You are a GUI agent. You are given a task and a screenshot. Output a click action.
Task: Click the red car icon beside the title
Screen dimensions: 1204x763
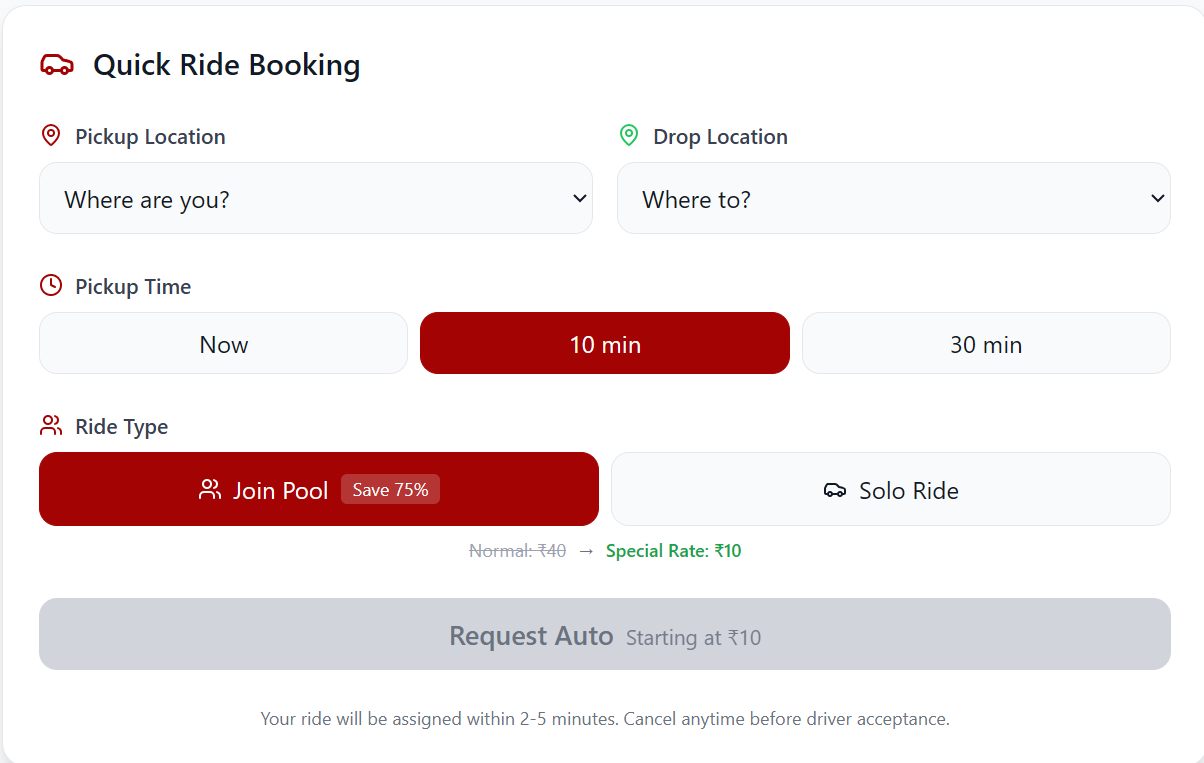57,65
